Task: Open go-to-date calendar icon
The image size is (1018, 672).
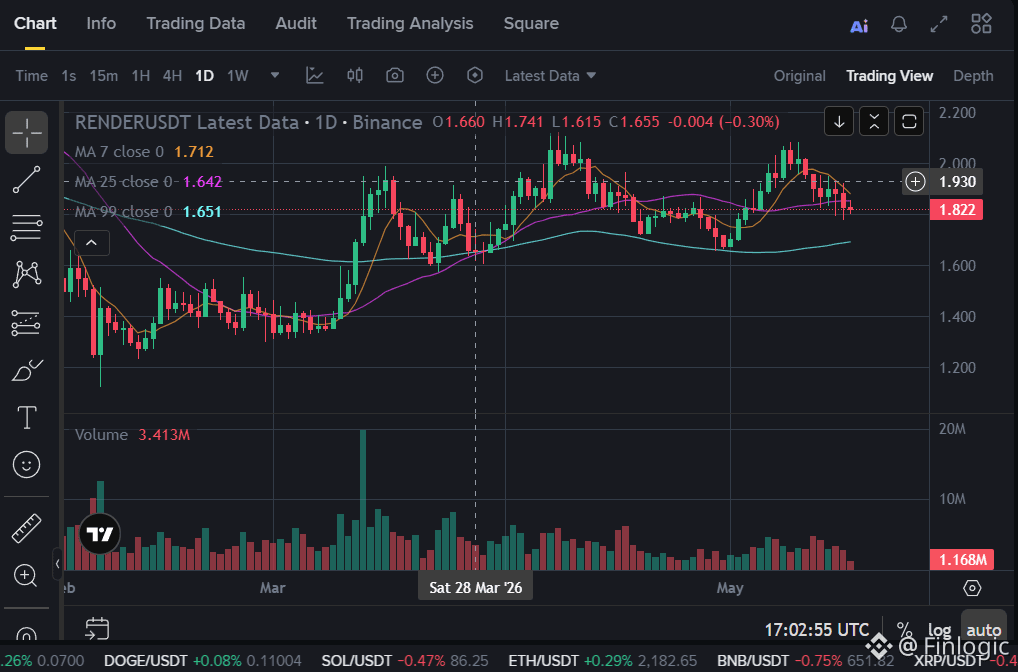Action: (x=97, y=628)
